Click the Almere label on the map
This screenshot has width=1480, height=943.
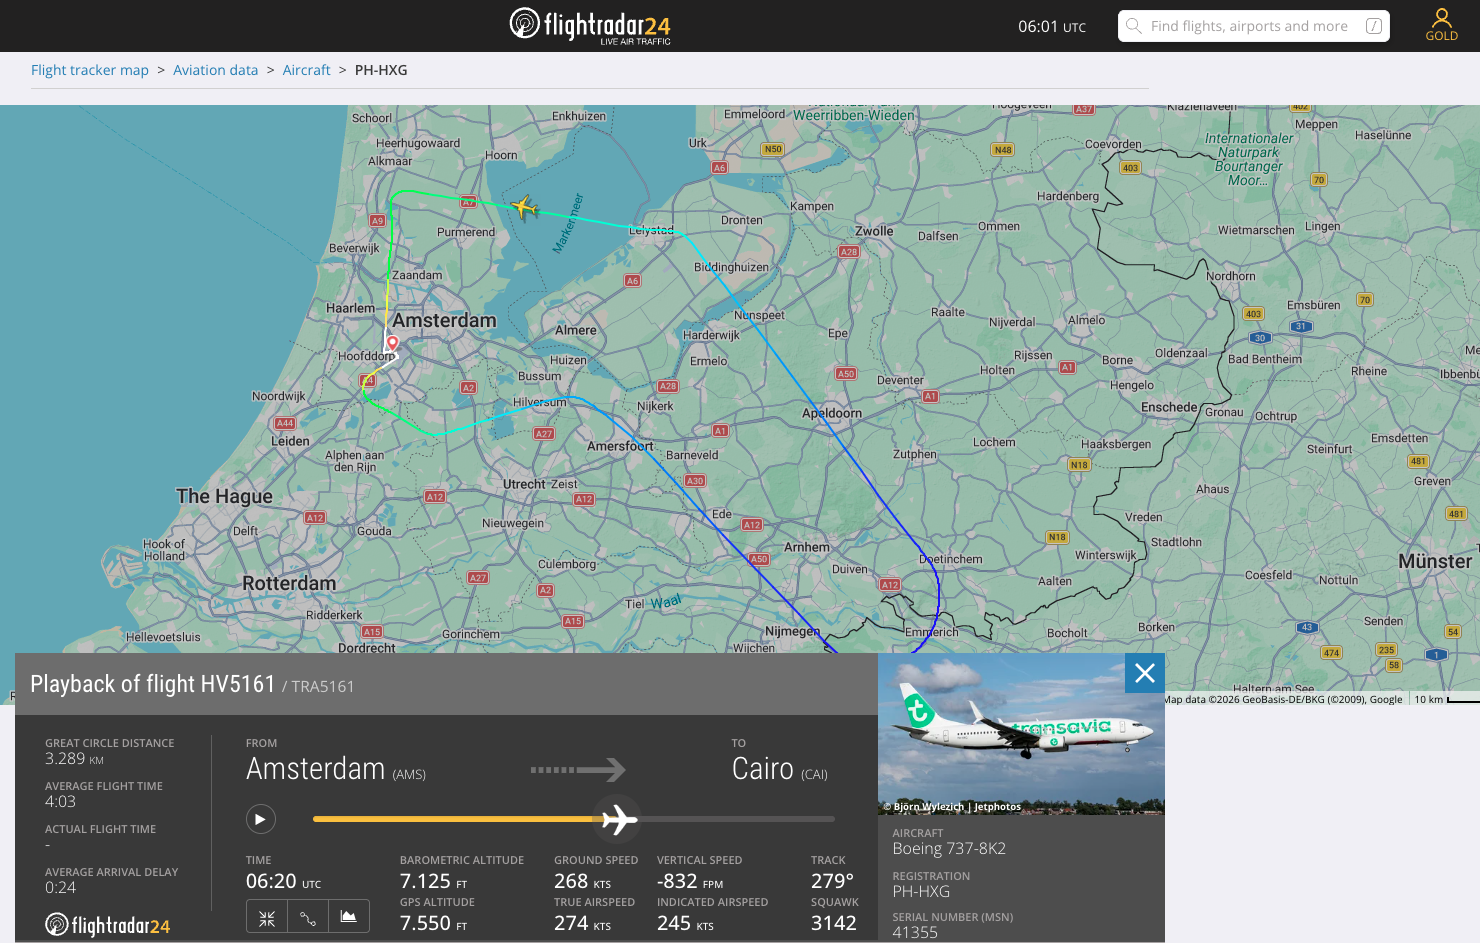coord(576,330)
